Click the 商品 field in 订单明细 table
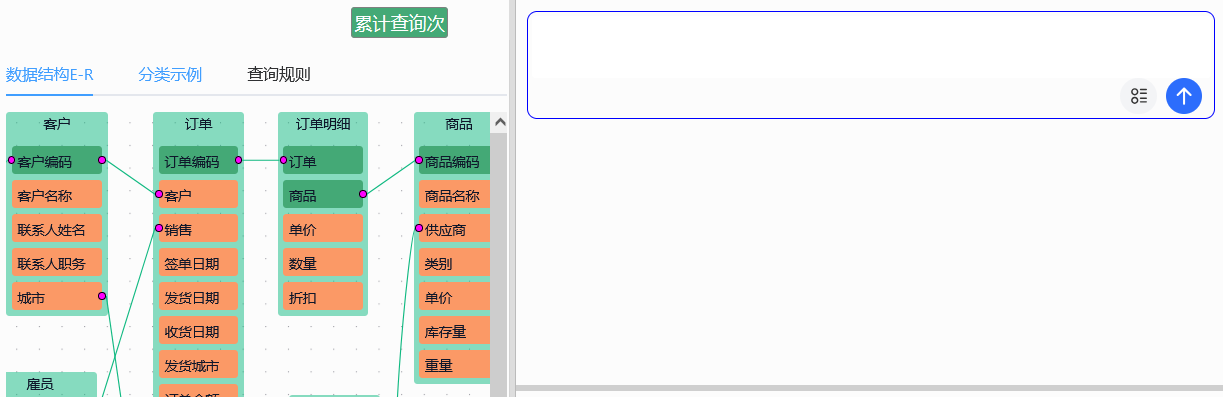This screenshot has width=1223, height=397. click(323, 194)
